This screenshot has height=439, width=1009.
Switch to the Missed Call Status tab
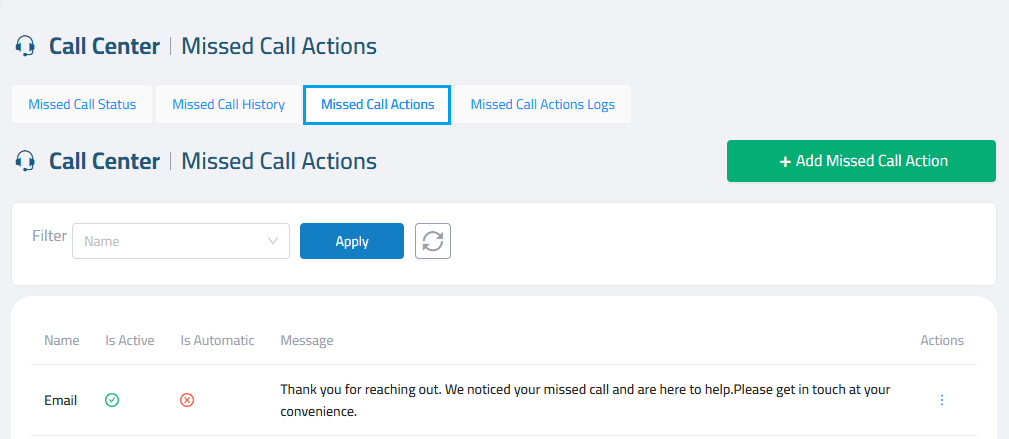coord(82,104)
